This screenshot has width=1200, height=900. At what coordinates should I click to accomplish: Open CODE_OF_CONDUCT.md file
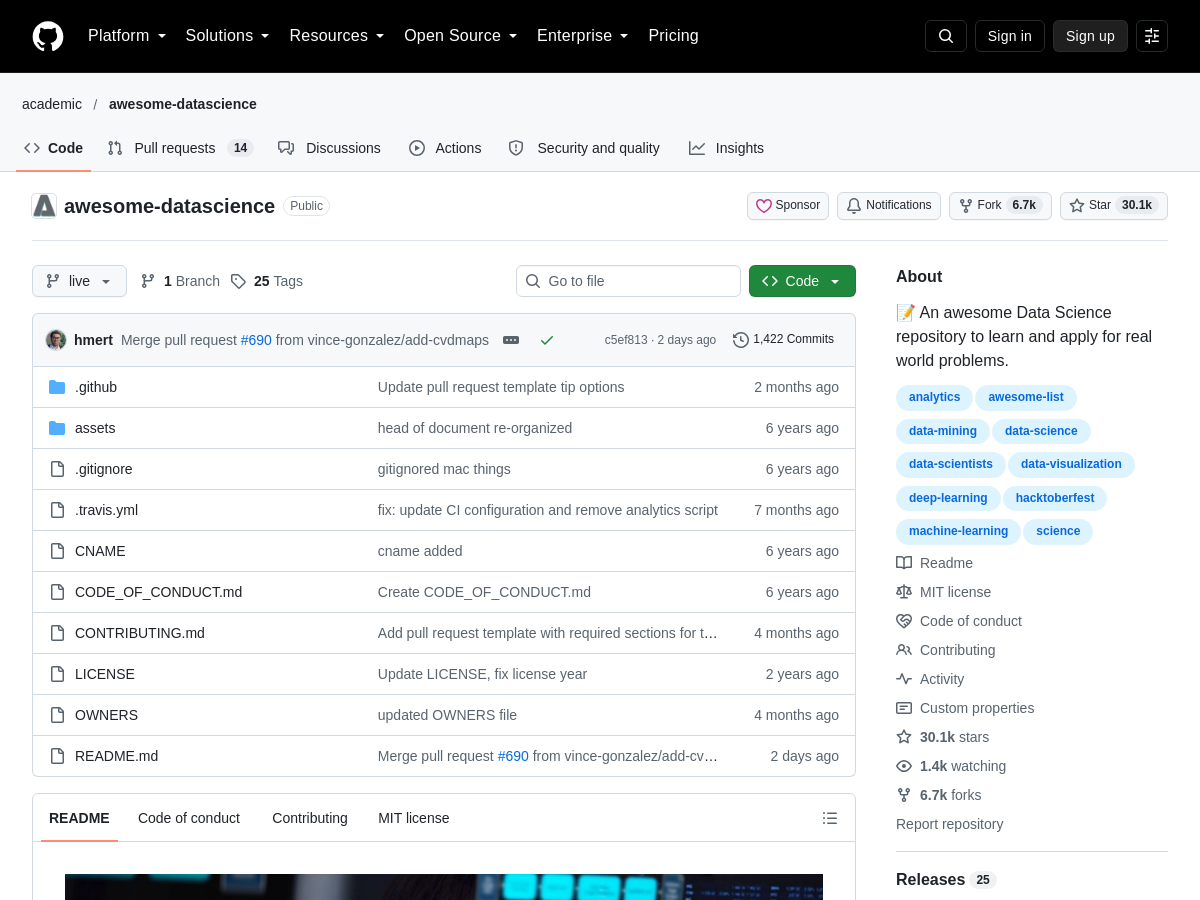(158, 592)
